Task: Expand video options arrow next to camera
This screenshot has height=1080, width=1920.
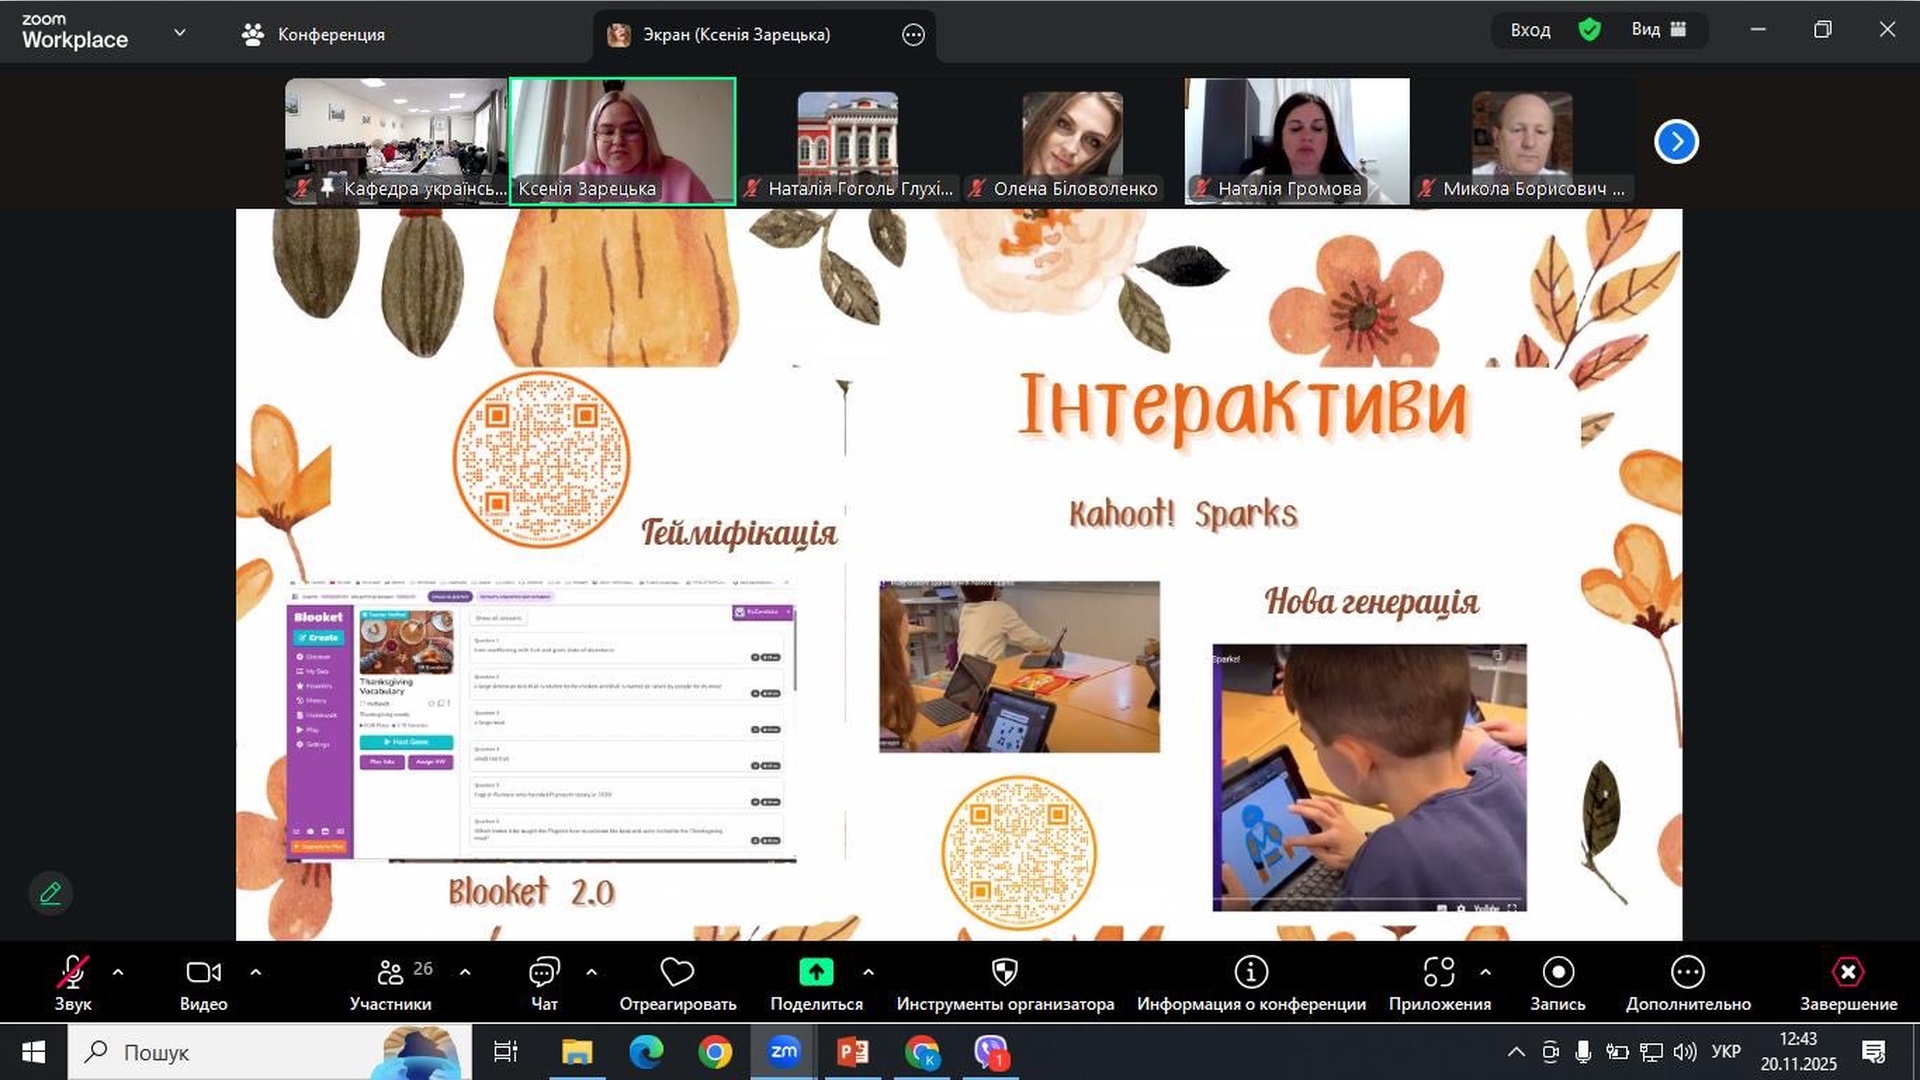Action: 255,972
